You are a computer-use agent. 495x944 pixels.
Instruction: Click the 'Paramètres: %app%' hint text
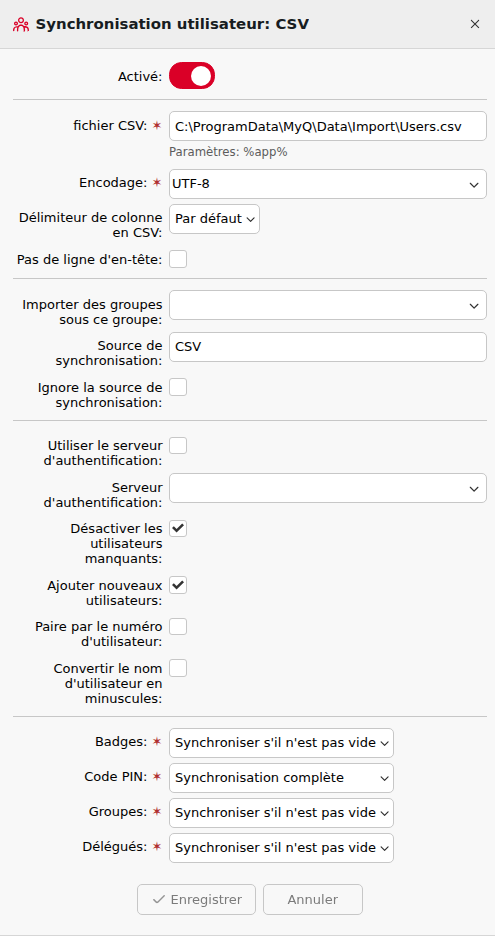point(228,152)
